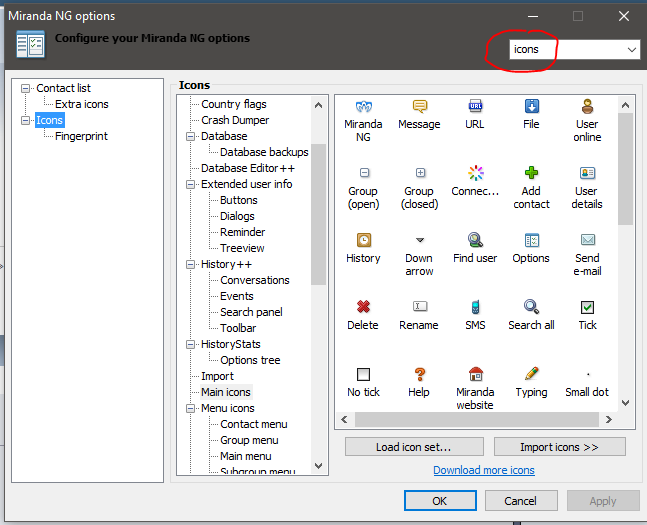Screen dimensions: 647x525
Task: Select the Rename icon
Action: point(420,306)
